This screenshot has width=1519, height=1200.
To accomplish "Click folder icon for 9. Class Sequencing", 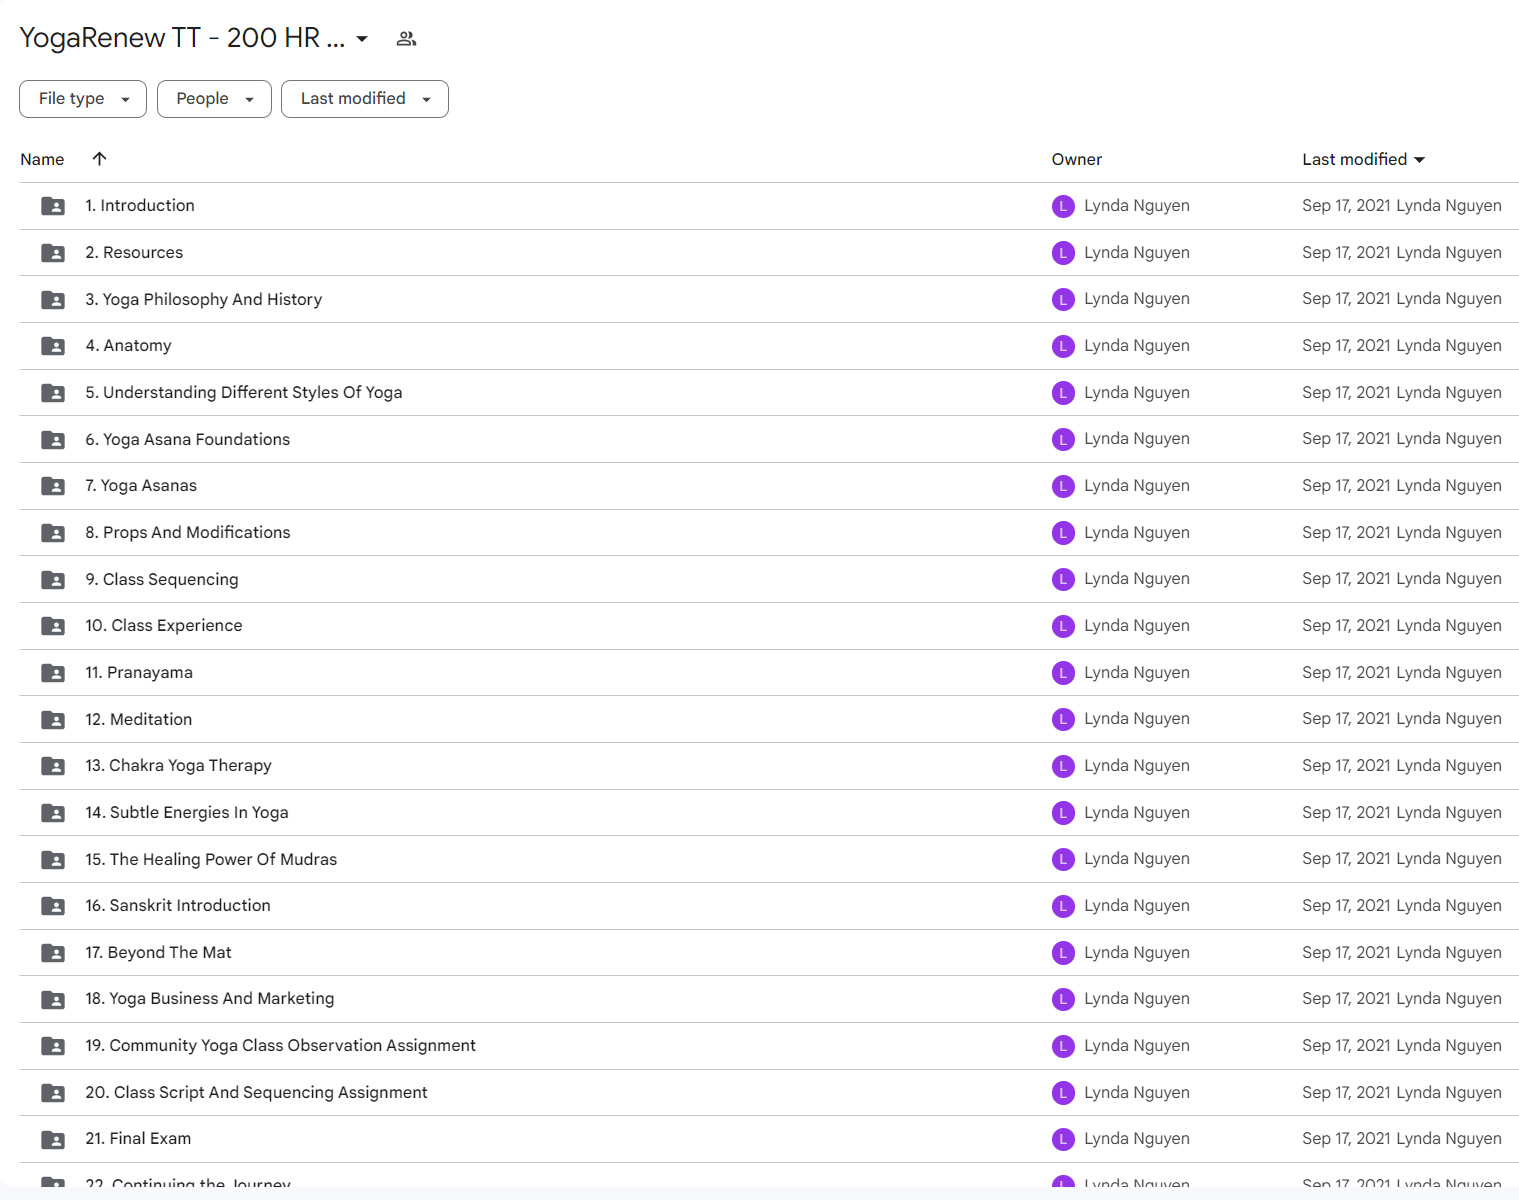I will 53,579.
